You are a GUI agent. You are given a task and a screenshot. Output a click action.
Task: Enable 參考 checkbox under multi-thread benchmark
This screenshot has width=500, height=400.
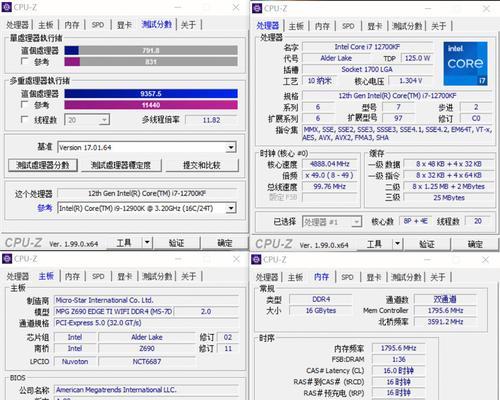24,105
